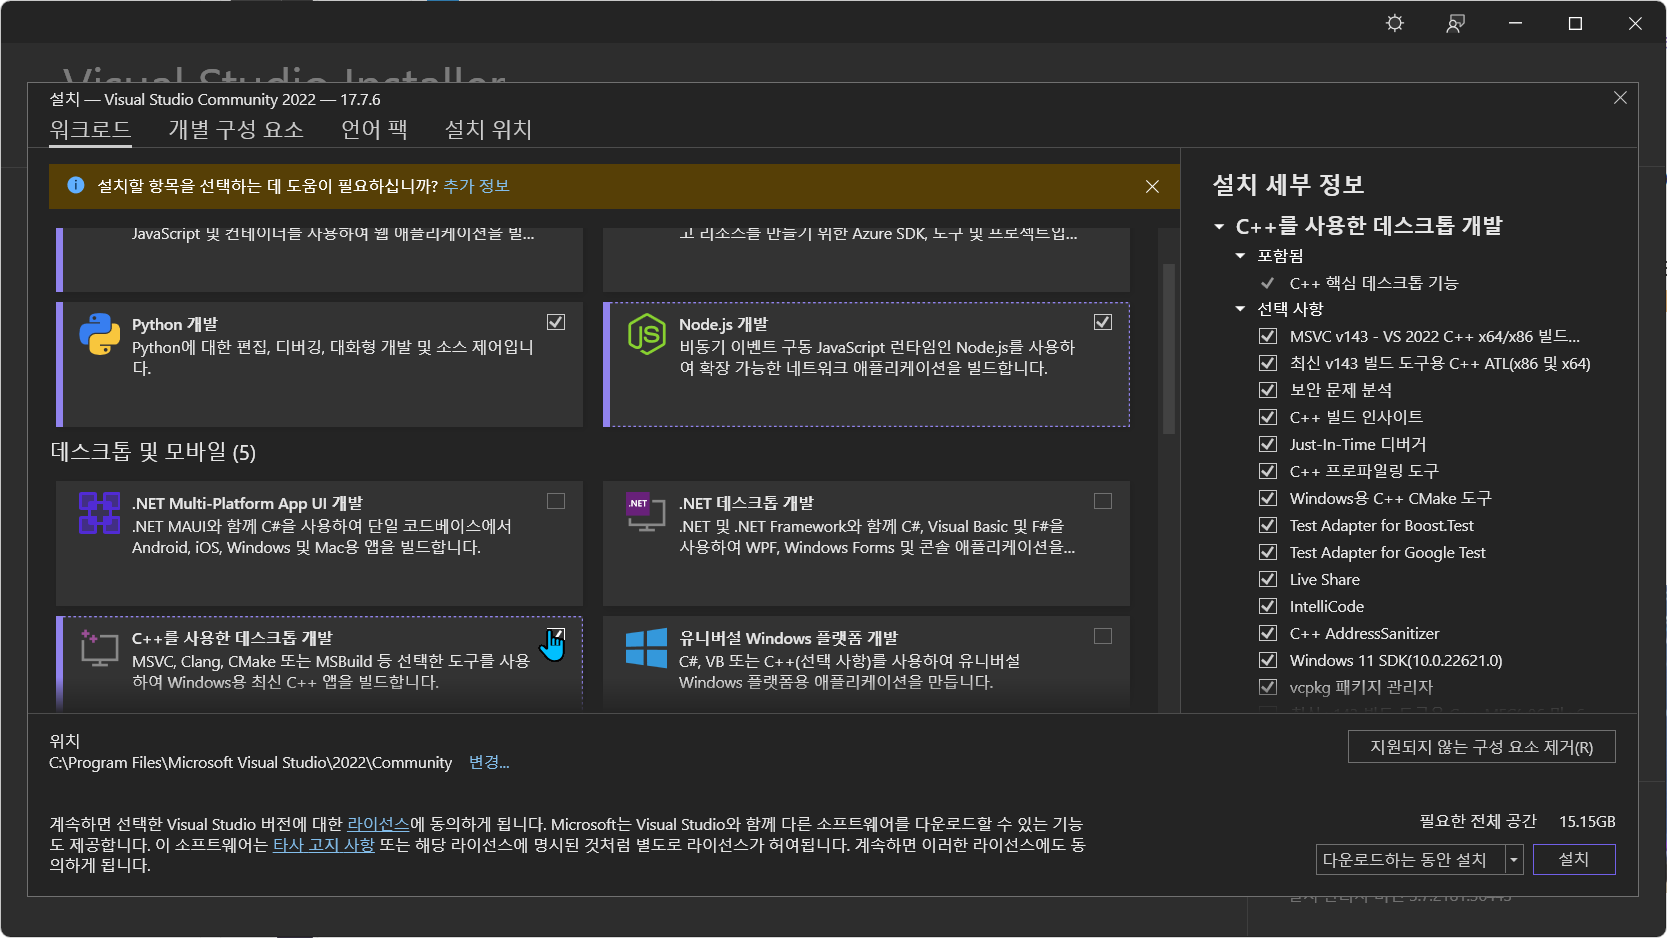Uncheck Windows C++ CMake tools option
Image resolution: width=1667 pixels, height=938 pixels.
[x=1268, y=498]
